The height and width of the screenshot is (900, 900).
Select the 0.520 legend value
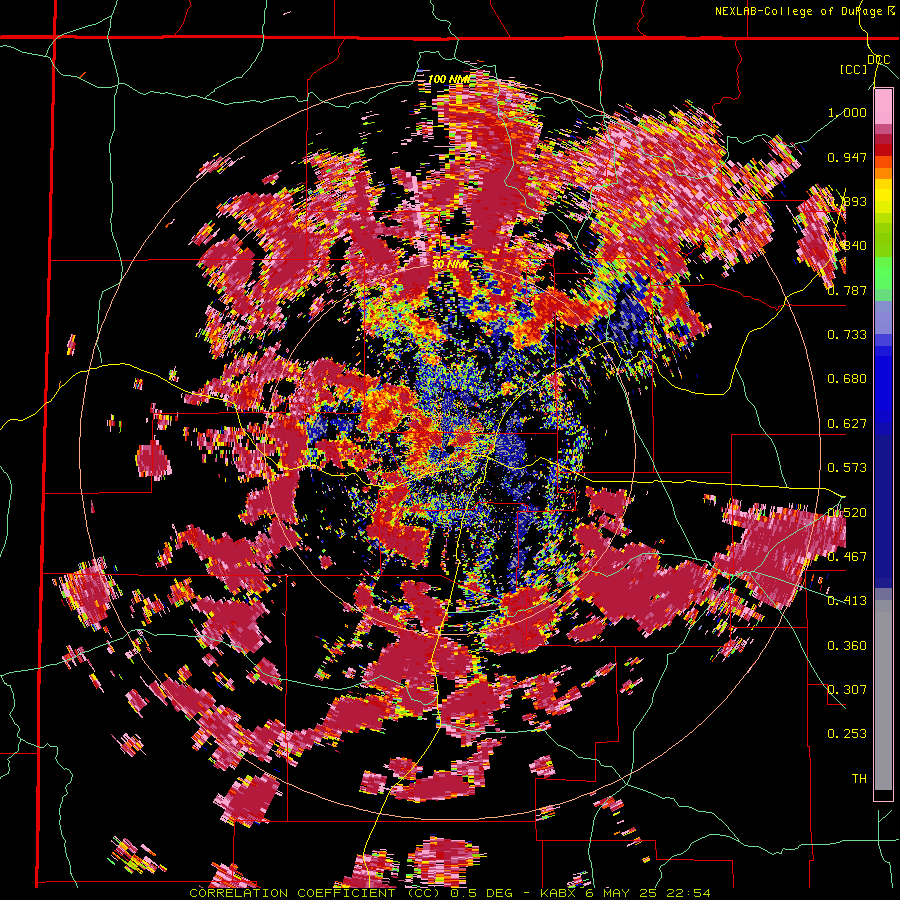847,513
